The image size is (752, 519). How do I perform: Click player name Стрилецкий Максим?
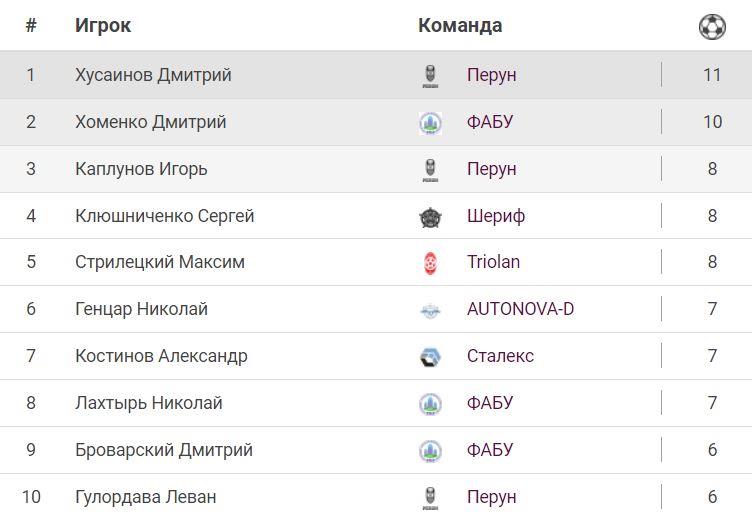pyautogui.click(x=159, y=262)
